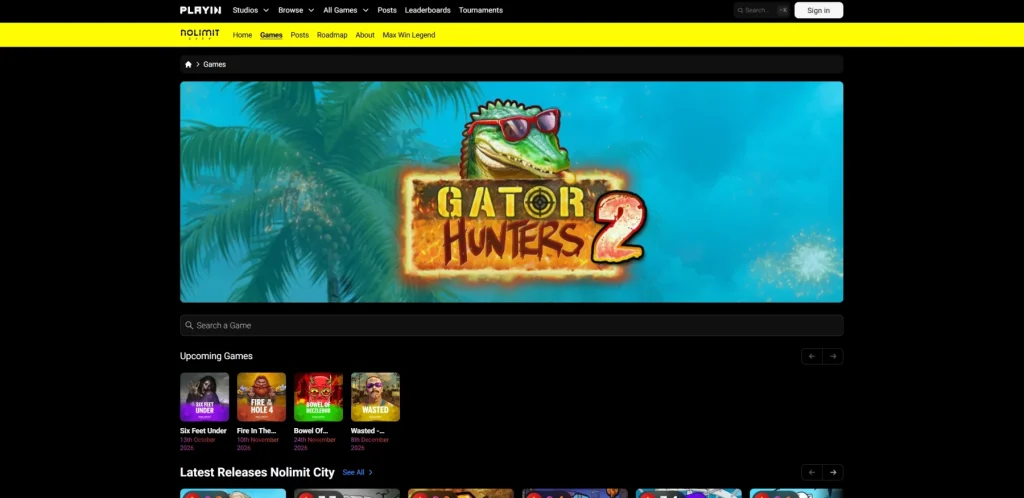Open Max Win Legend tab
1024x498 pixels.
409,35
